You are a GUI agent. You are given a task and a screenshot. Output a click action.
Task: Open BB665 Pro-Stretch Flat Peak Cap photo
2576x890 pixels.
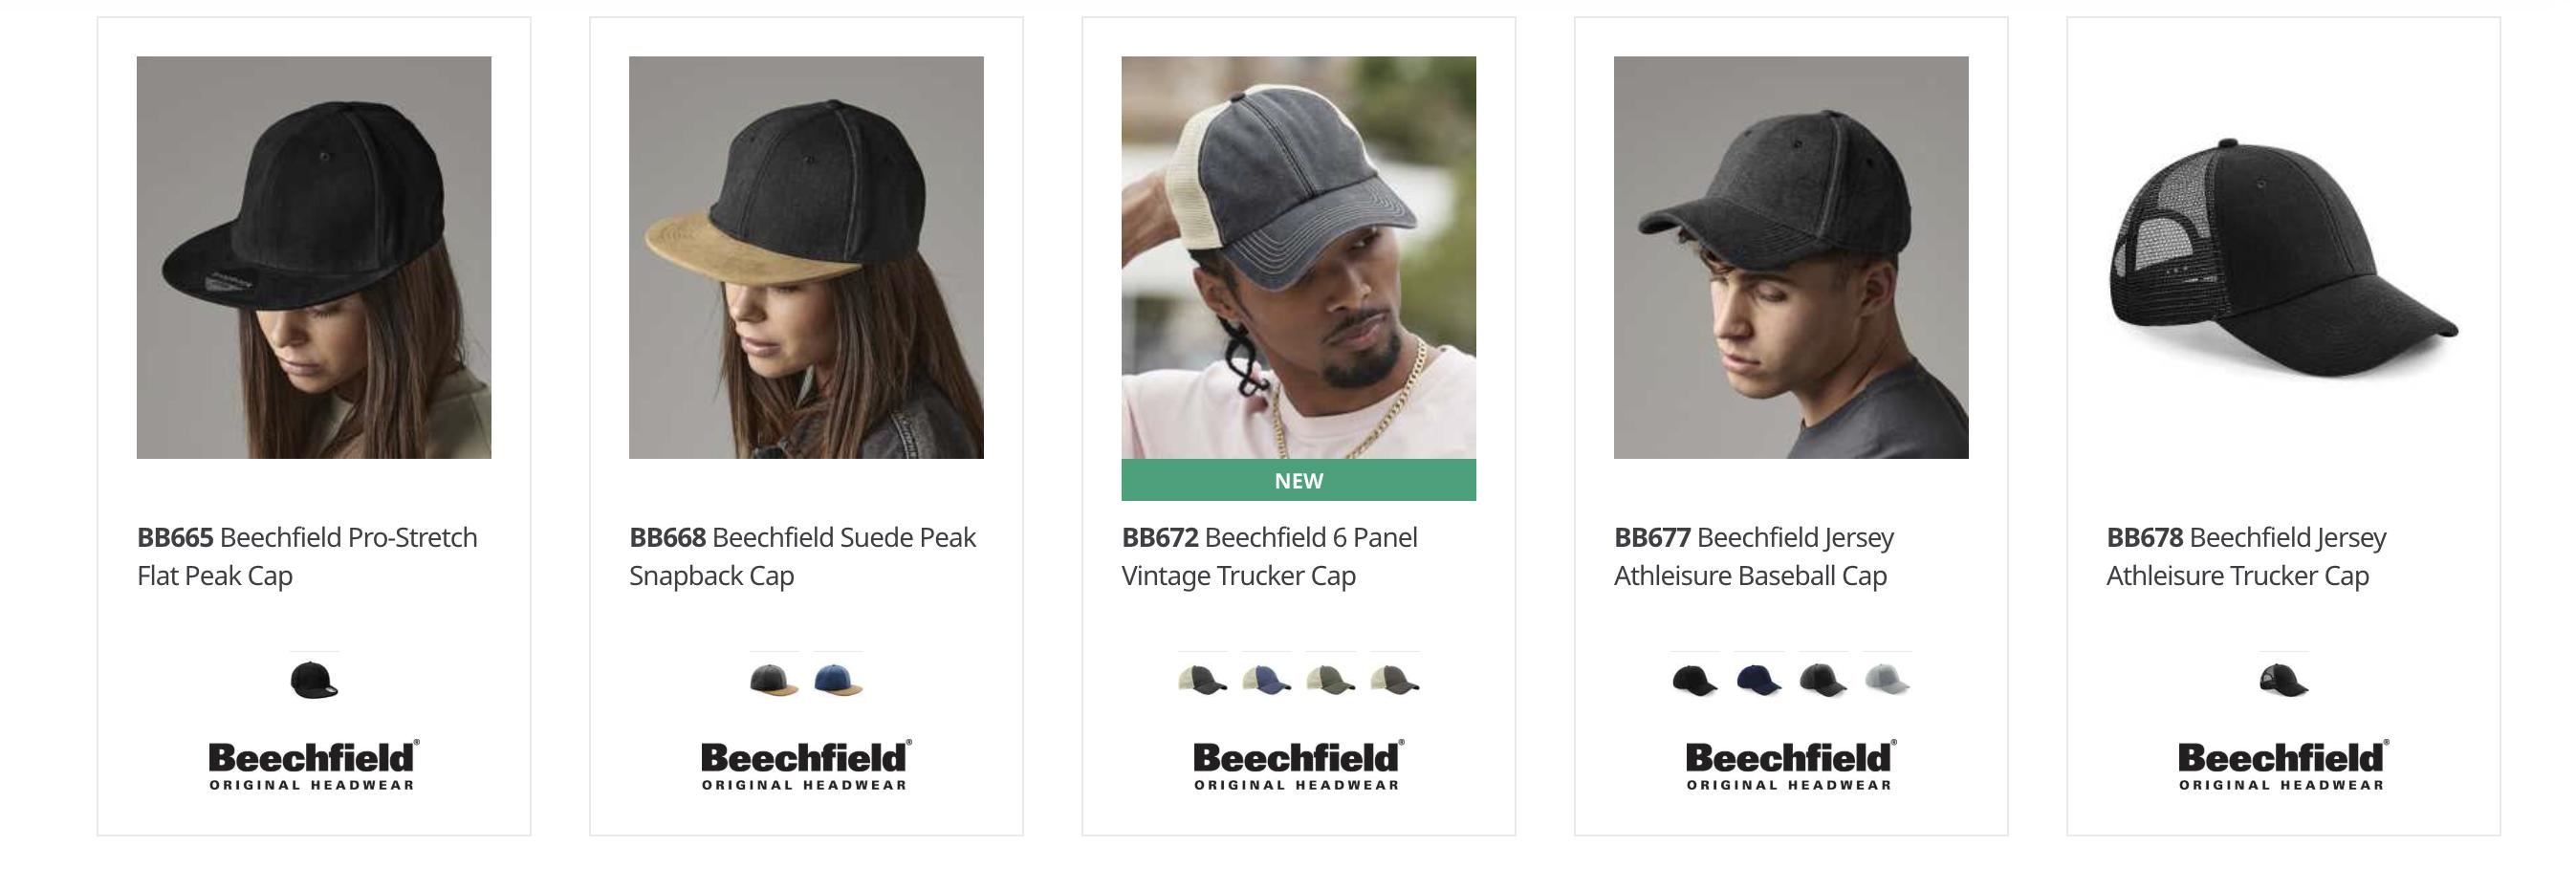point(314,257)
